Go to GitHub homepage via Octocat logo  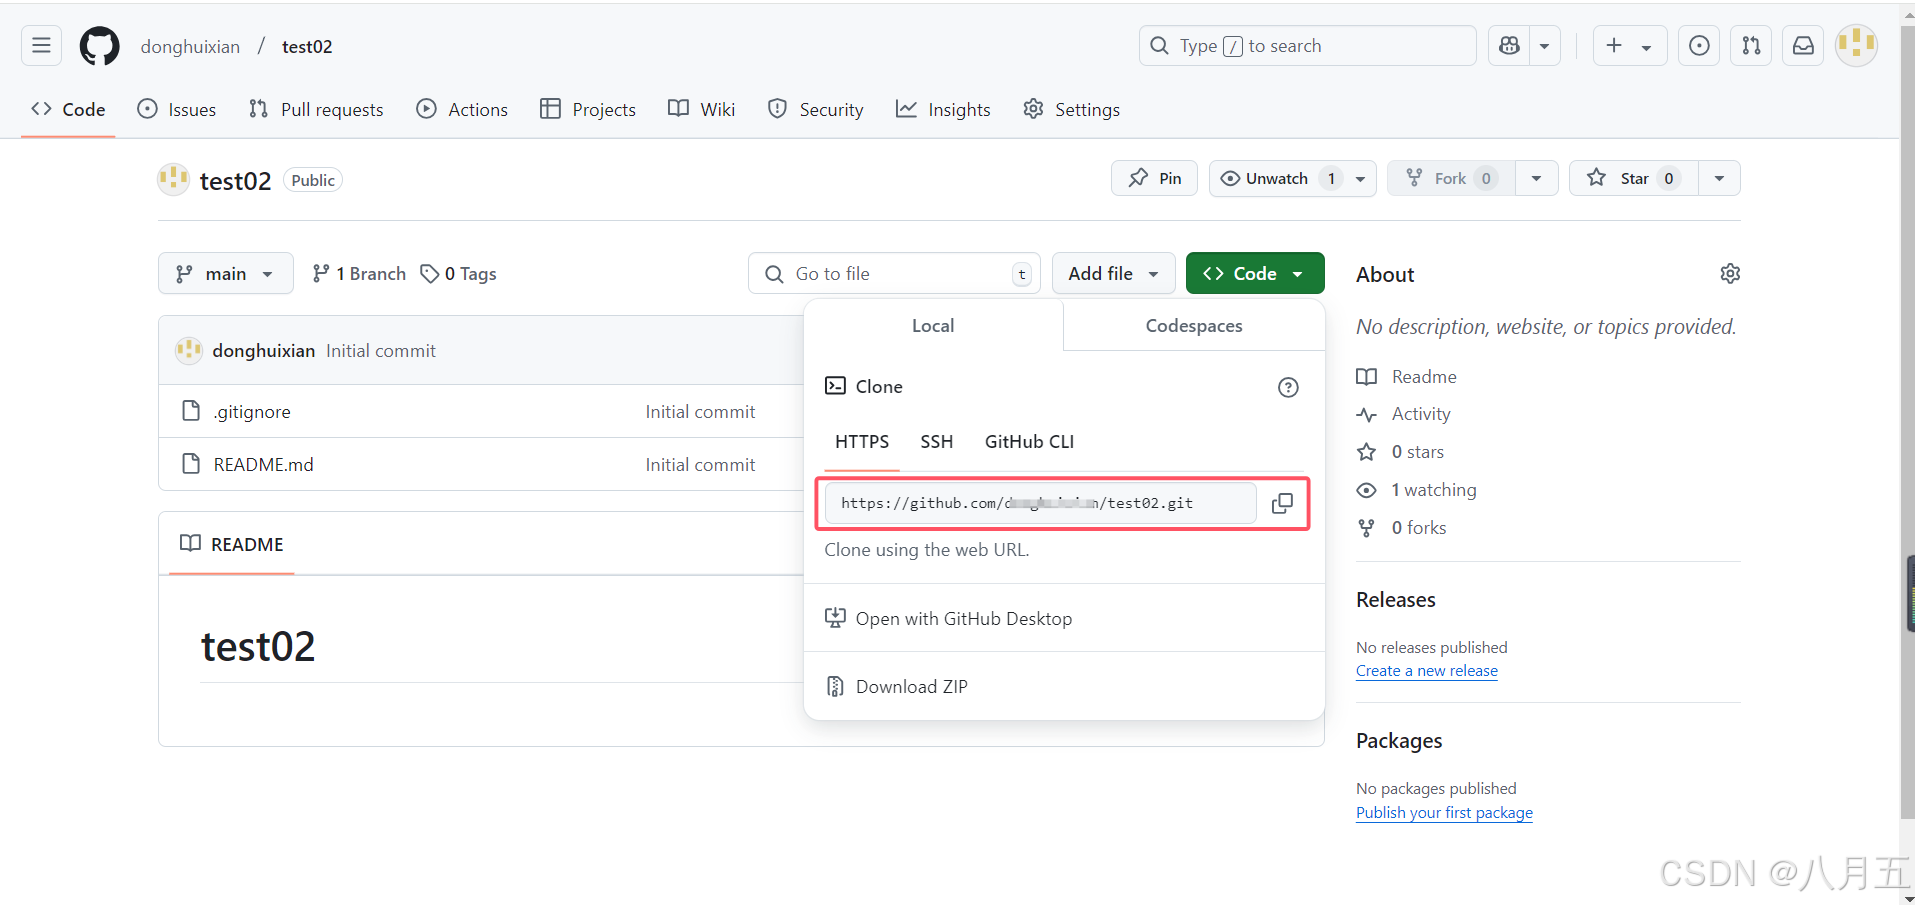tap(100, 46)
